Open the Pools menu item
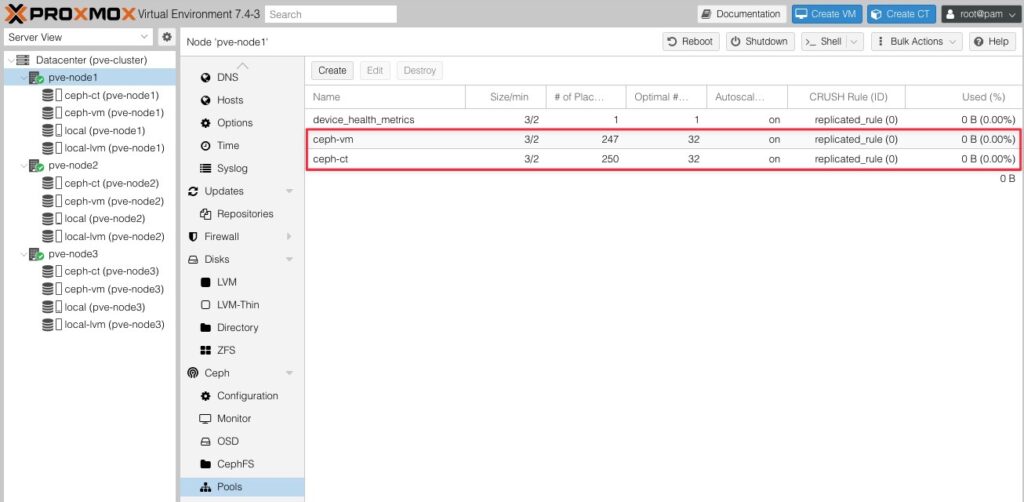Screen dimensions: 1024x502 point(242,487)
